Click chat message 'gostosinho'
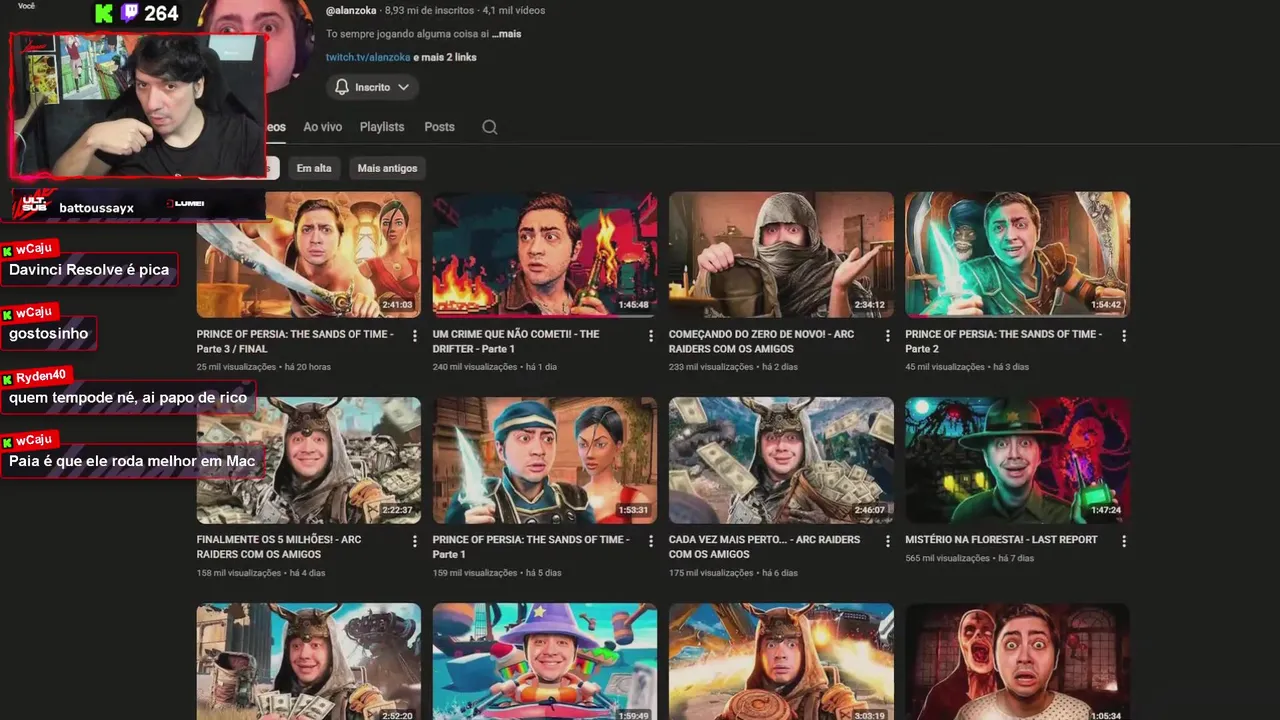Image resolution: width=1280 pixels, height=720 pixels. coord(48,334)
